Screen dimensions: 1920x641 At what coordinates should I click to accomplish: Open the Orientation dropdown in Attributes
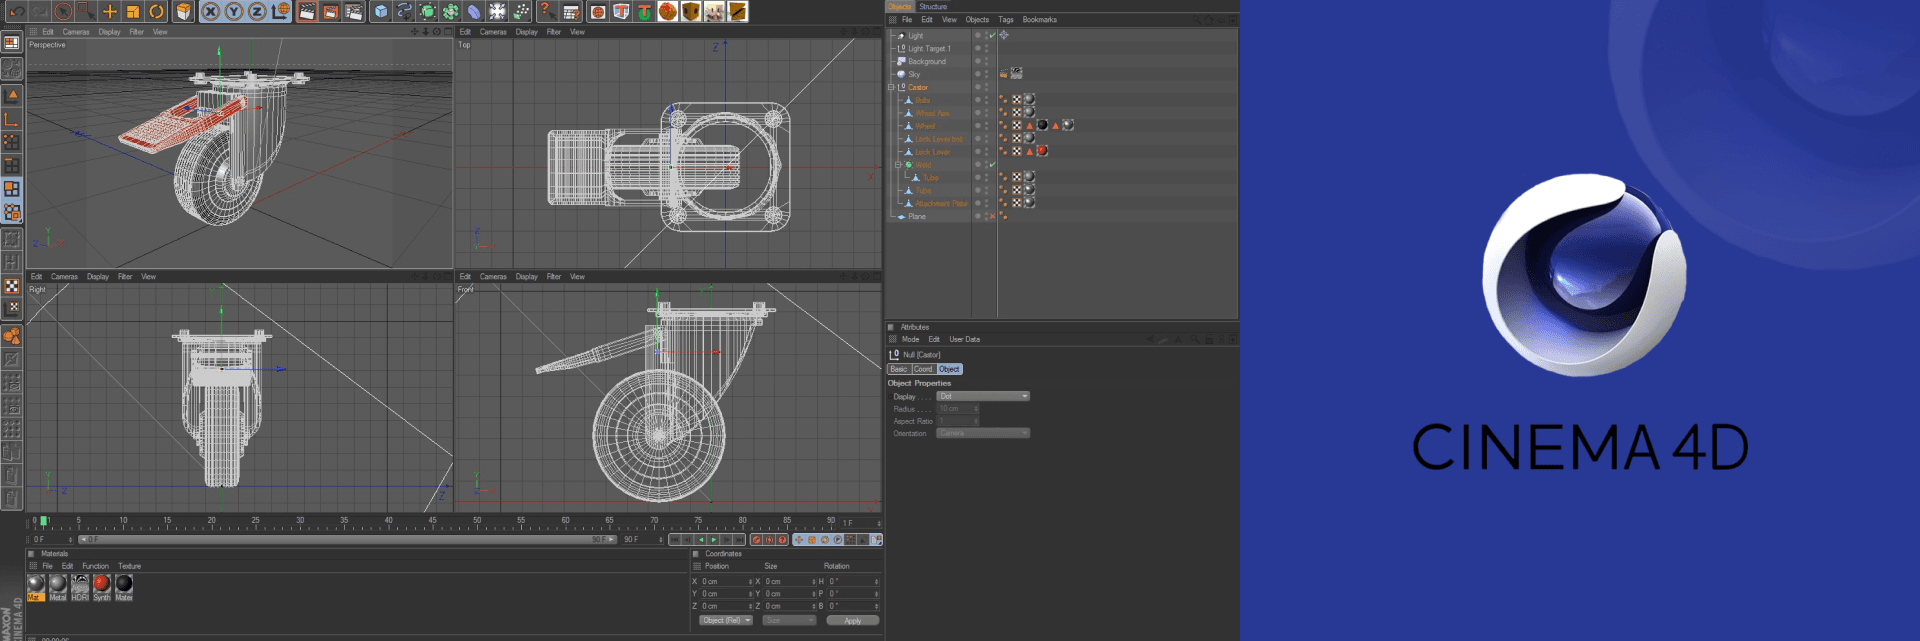(x=983, y=434)
